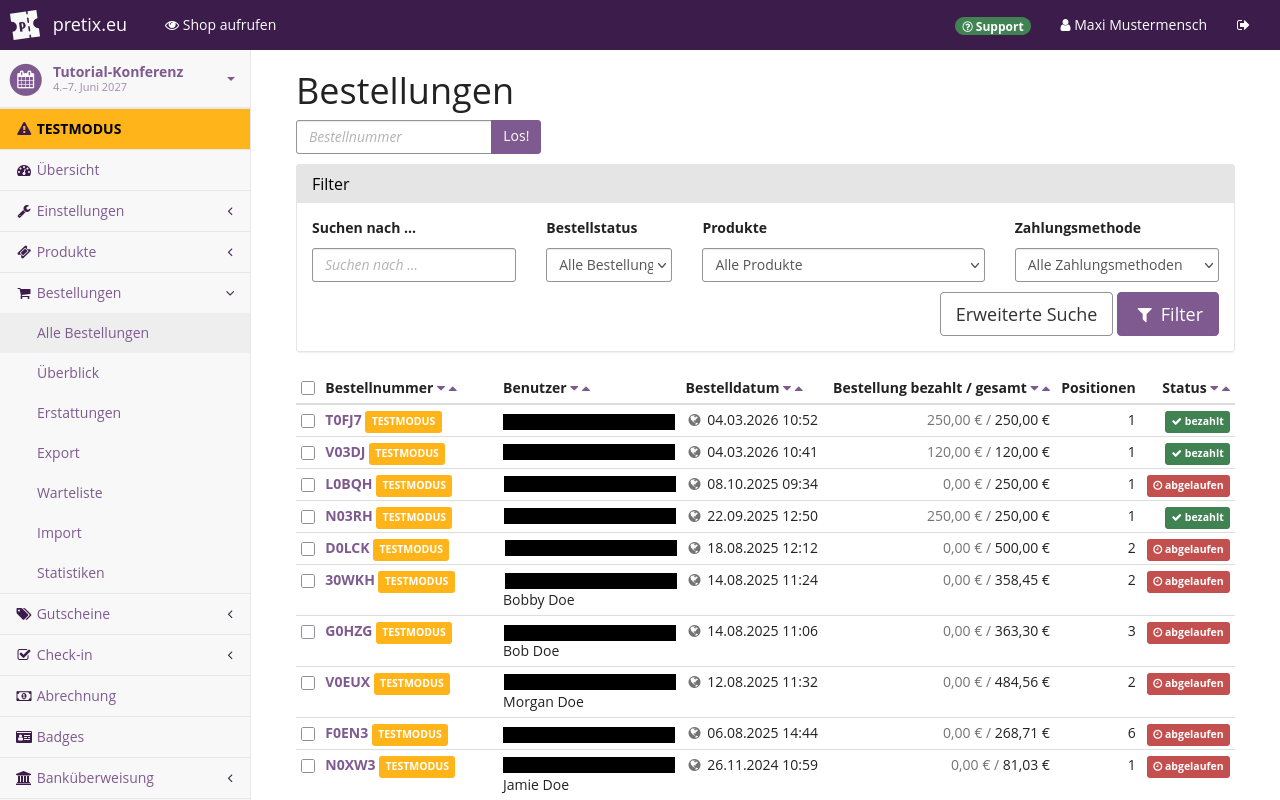
Task: Click the pretix logo icon
Action: pyautogui.click(x=25, y=25)
